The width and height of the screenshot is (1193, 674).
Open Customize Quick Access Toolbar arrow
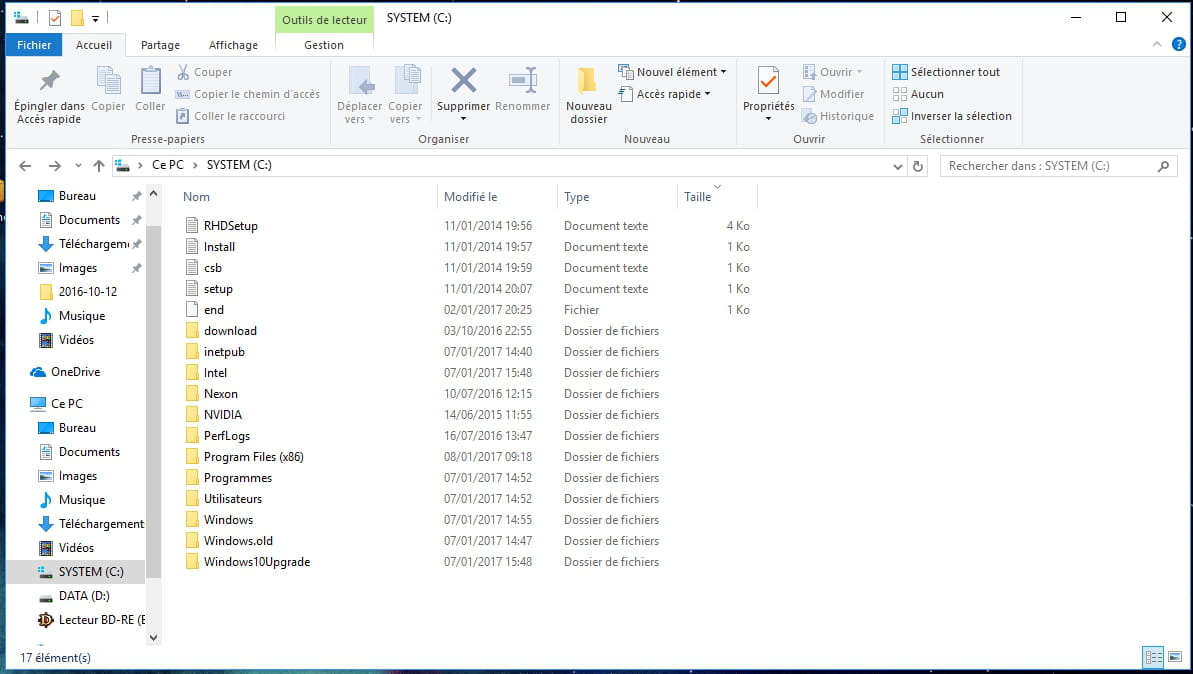coord(95,18)
